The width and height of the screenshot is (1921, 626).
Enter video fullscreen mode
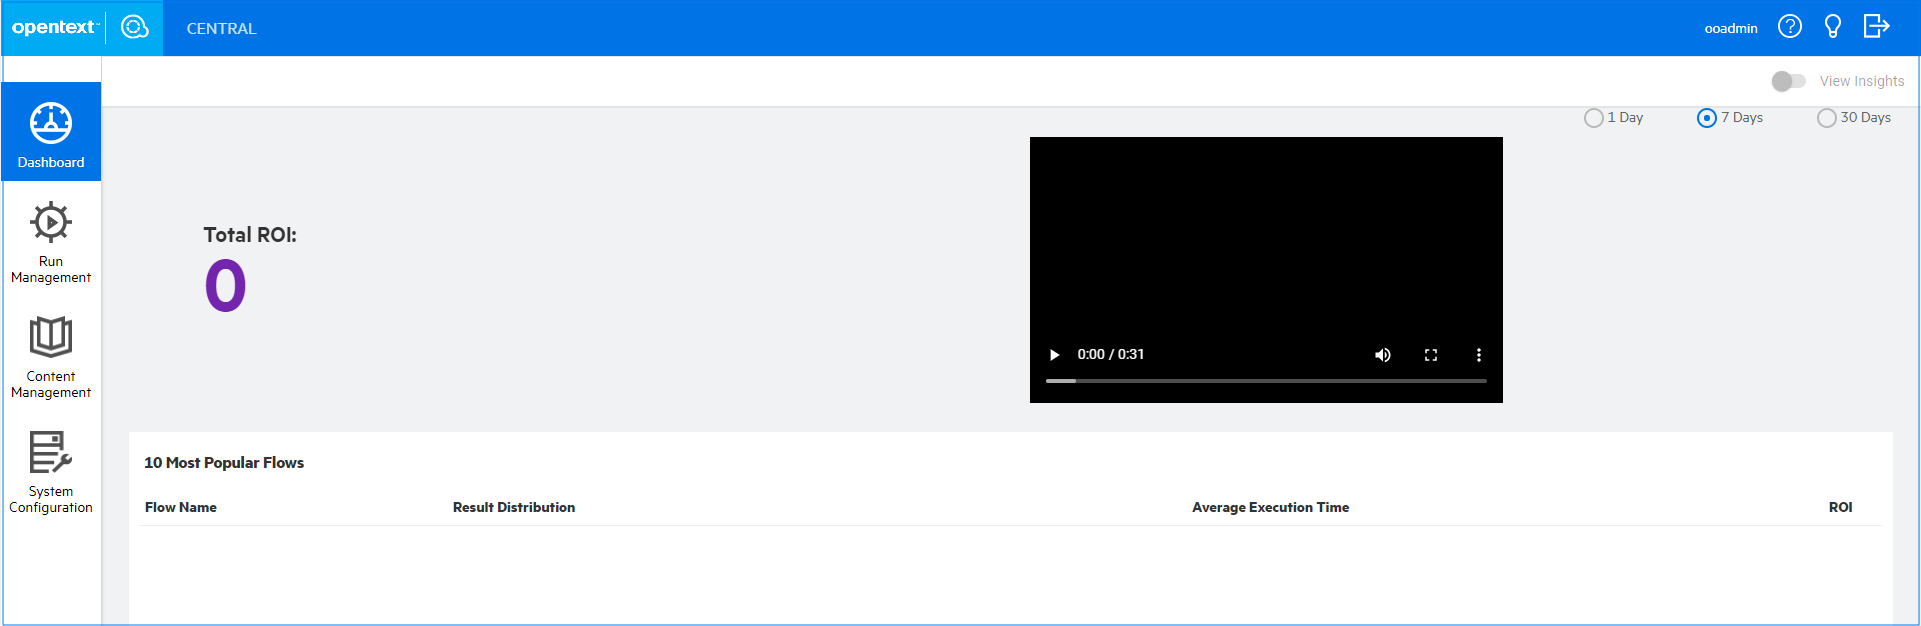pos(1430,355)
